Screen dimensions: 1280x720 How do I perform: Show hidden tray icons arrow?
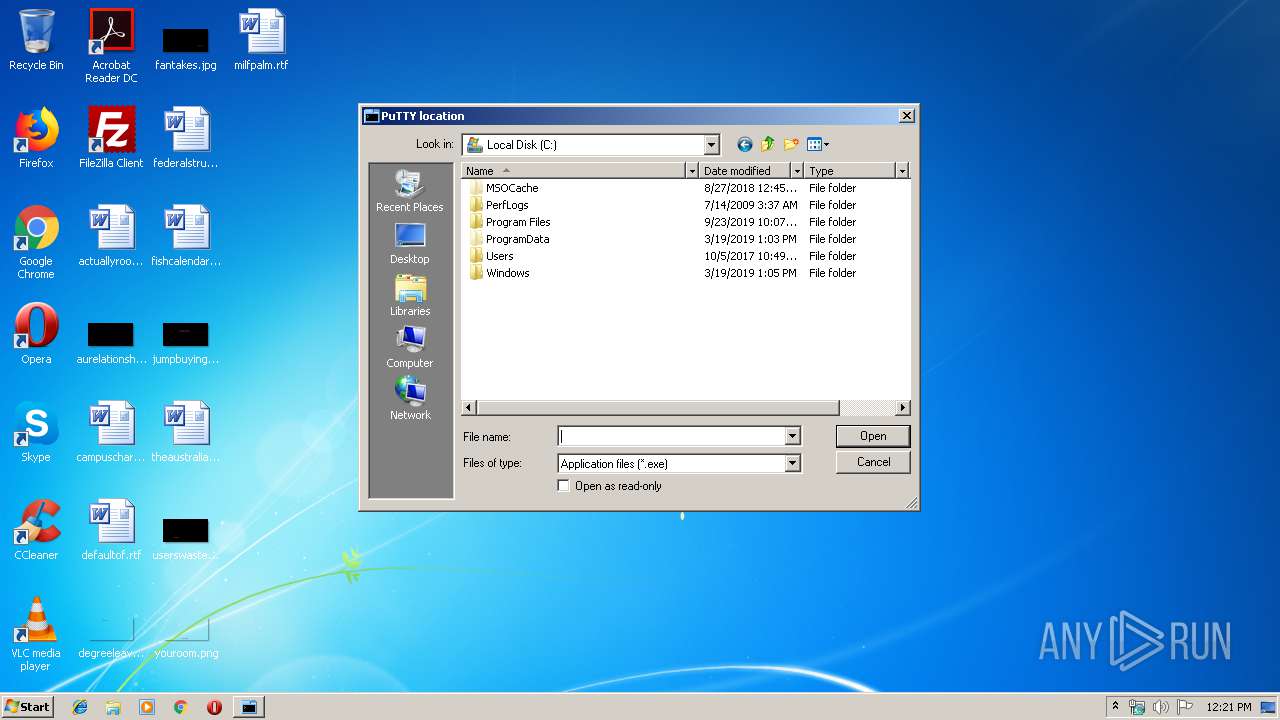pyautogui.click(x=1116, y=707)
